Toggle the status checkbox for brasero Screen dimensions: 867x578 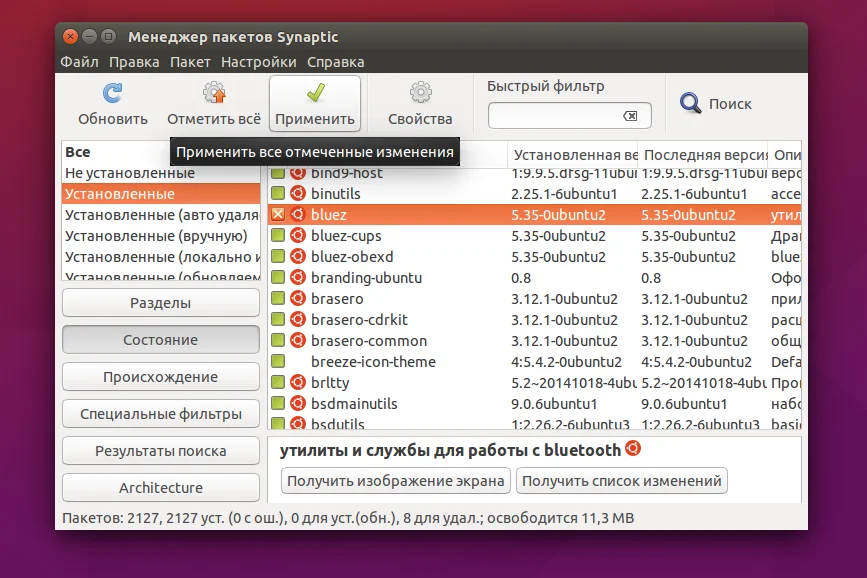(x=278, y=298)
